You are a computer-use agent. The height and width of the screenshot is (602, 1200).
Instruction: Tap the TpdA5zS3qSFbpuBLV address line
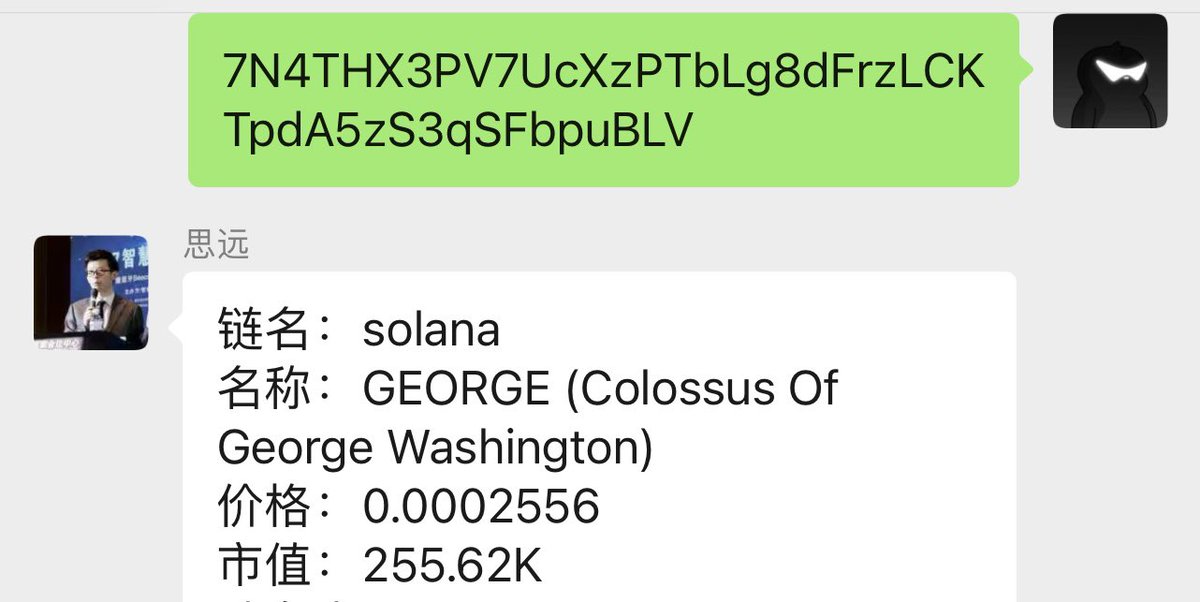click(x=457, y=130)
